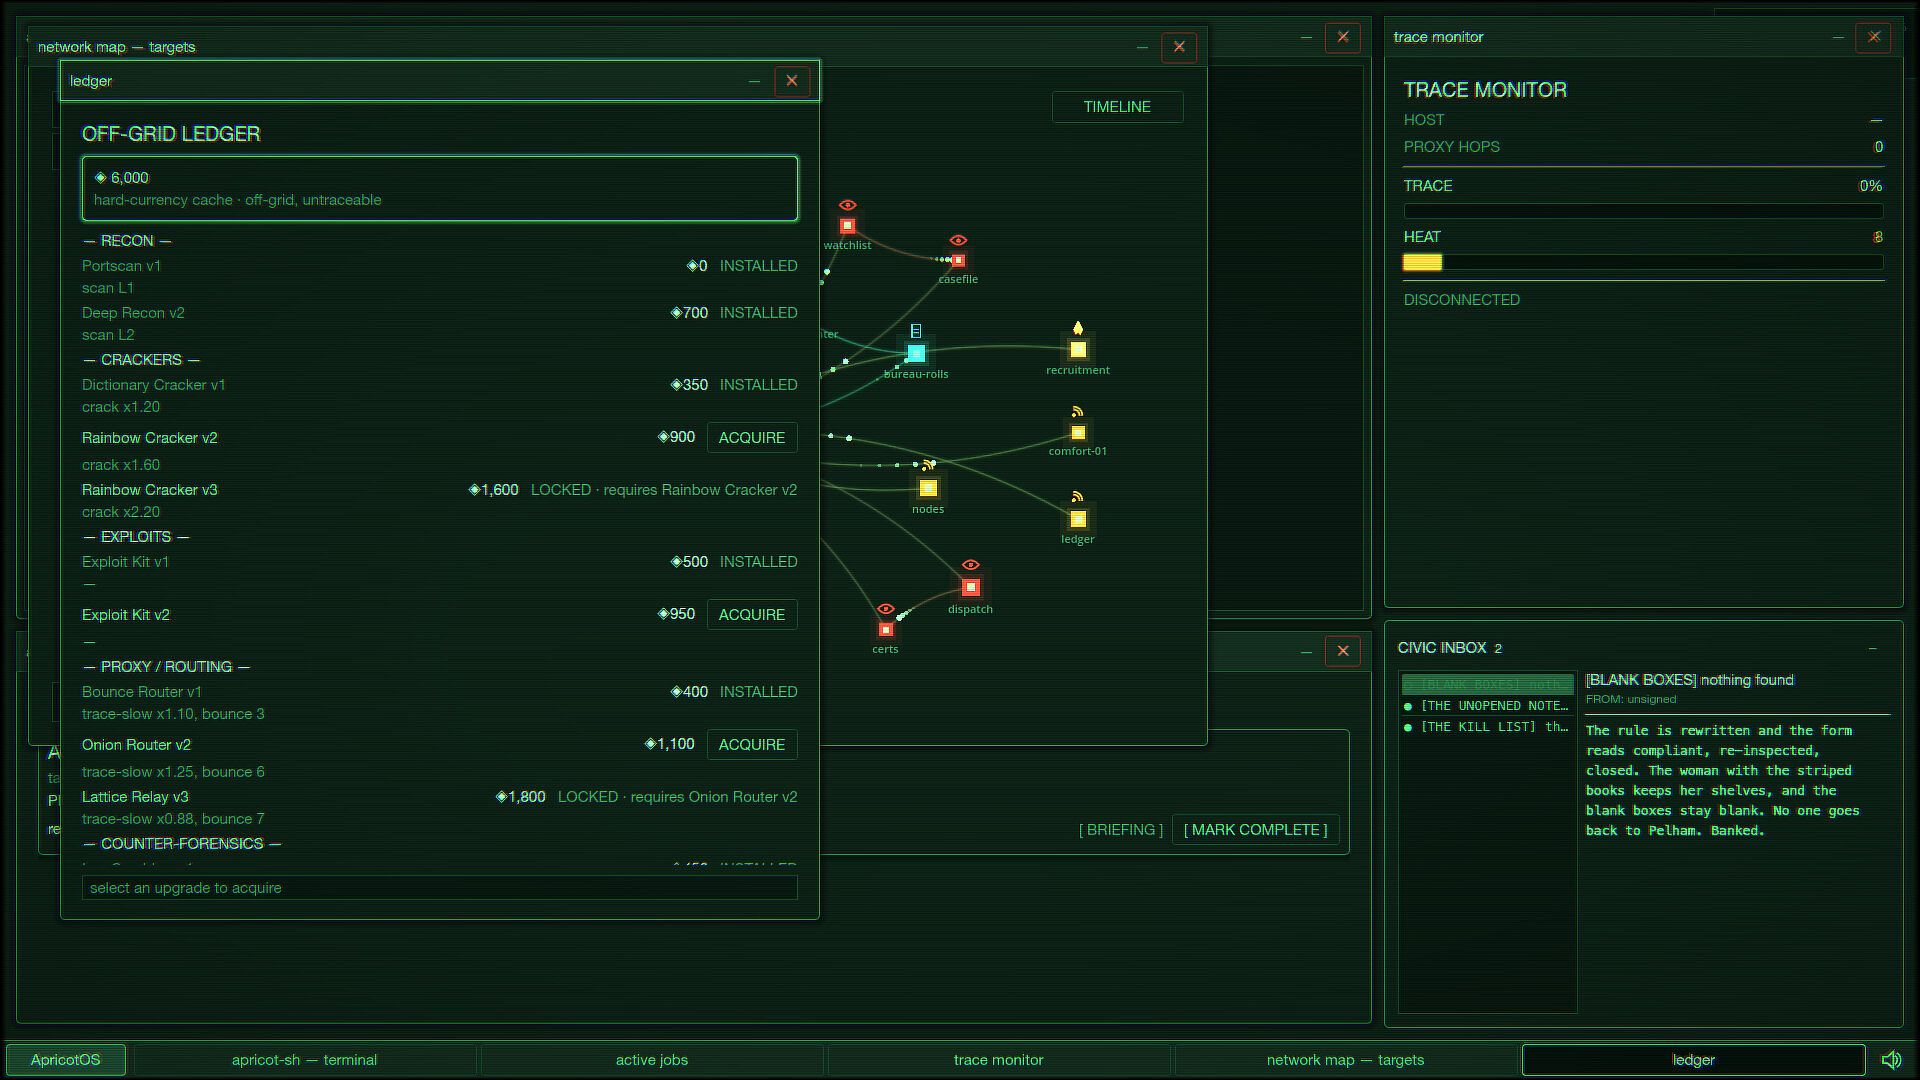This screenshot has height=1080, width=1920.
Task: Click the DISCONNECTED status text
Action: point(1461,300)
